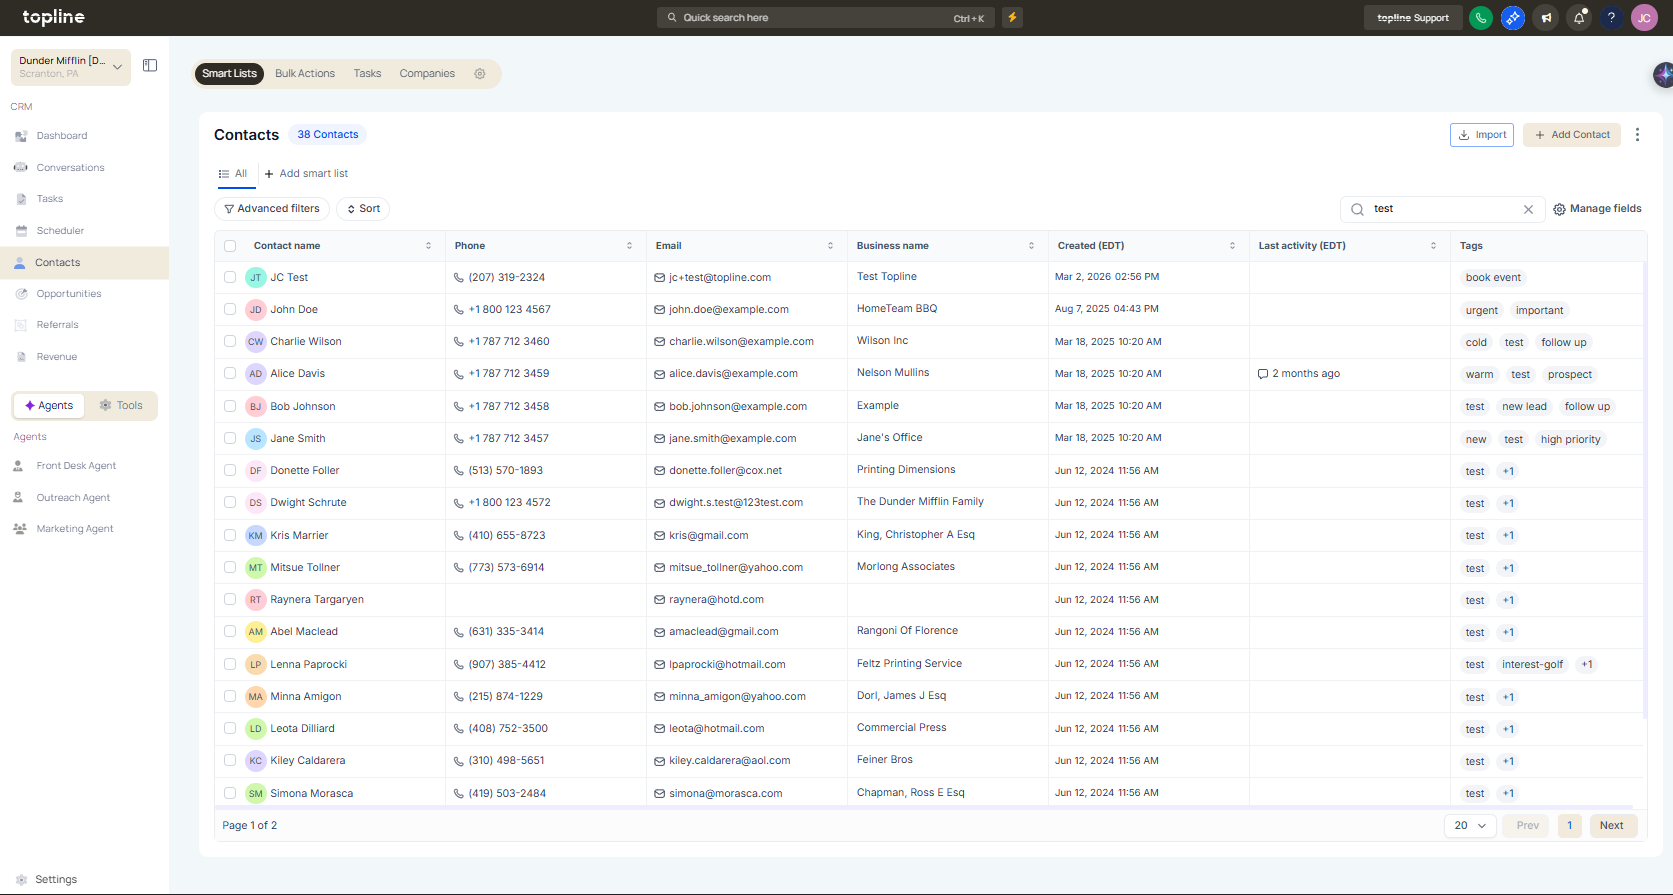Viewport: 1673px width, 895px height.
Task: Switch to the Smart Lists tab
Action: [229, 74]
